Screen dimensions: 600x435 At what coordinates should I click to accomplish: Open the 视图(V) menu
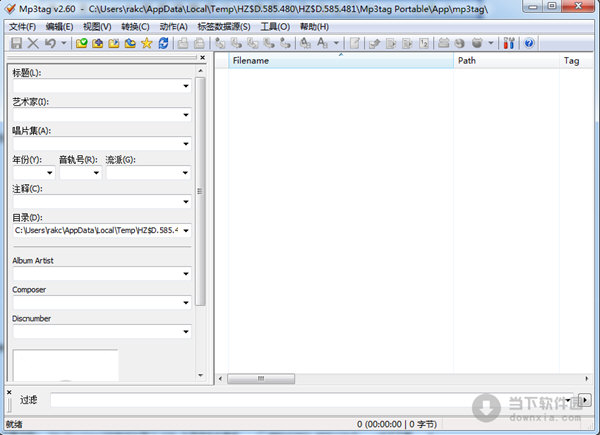point(97,27)
